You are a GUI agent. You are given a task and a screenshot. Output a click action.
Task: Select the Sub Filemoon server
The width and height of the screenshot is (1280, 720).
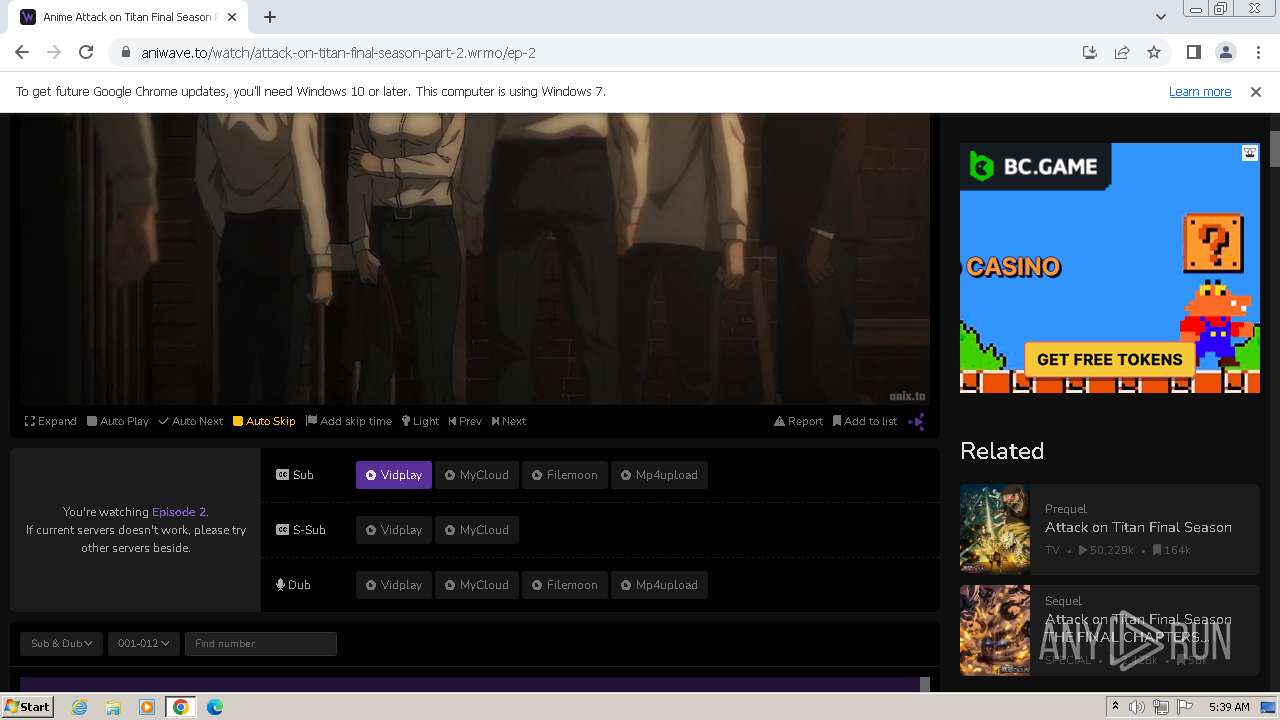click(564, 475)
